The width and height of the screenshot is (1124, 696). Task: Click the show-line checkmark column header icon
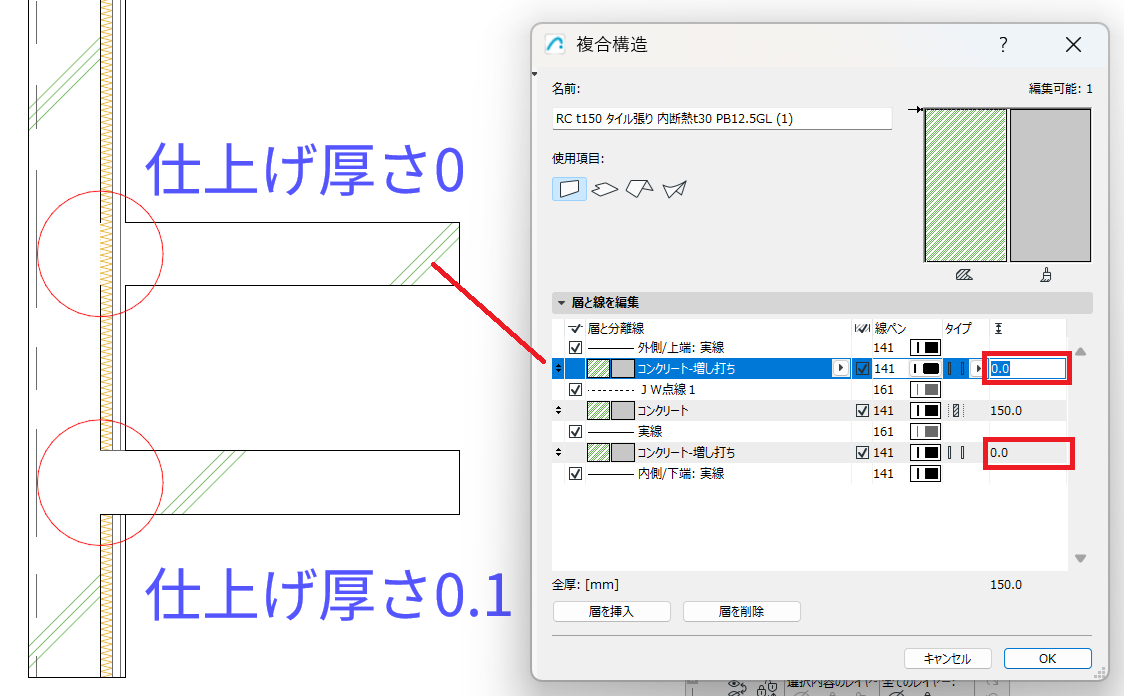click(x=575, y=328)
